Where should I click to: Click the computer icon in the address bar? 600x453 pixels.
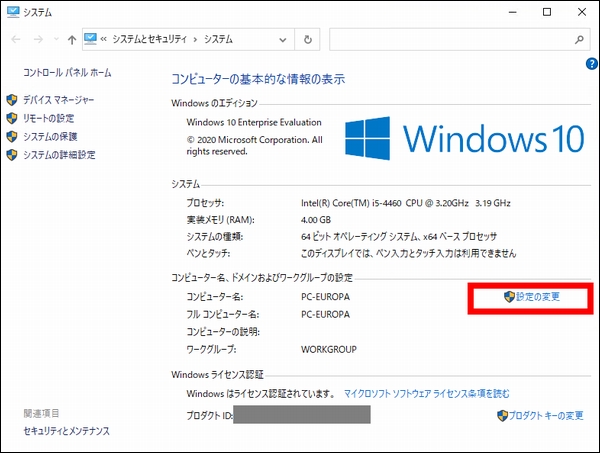point(90,39)
